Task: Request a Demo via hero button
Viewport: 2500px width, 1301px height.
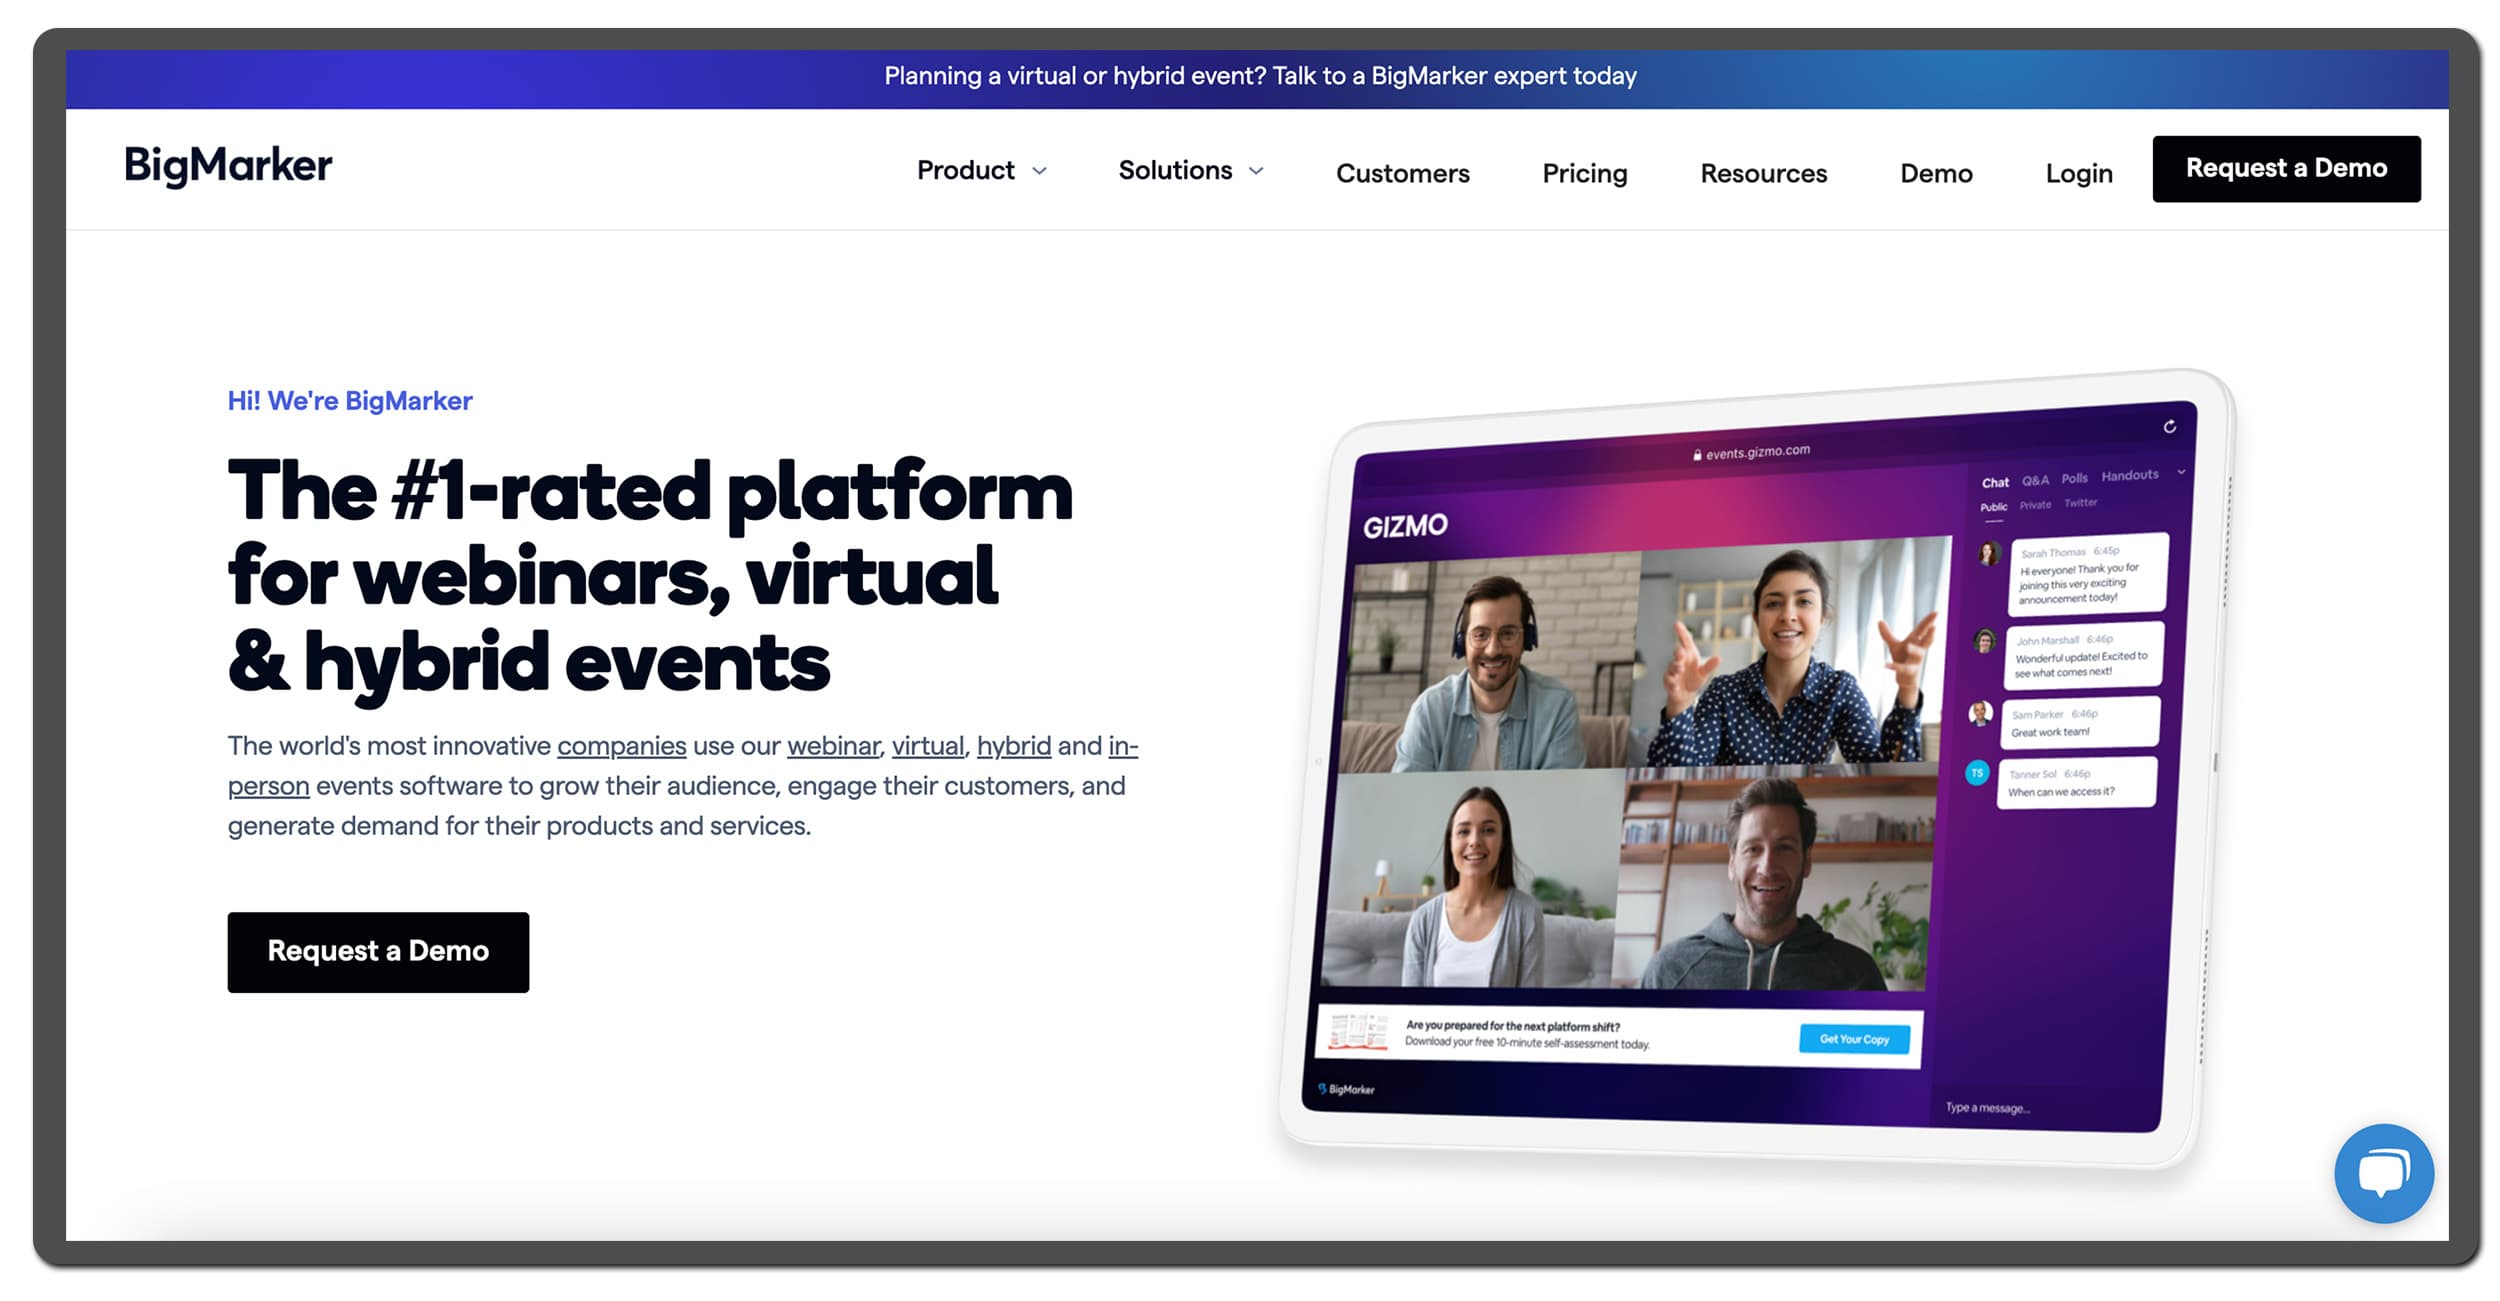Action: (379, 949)
